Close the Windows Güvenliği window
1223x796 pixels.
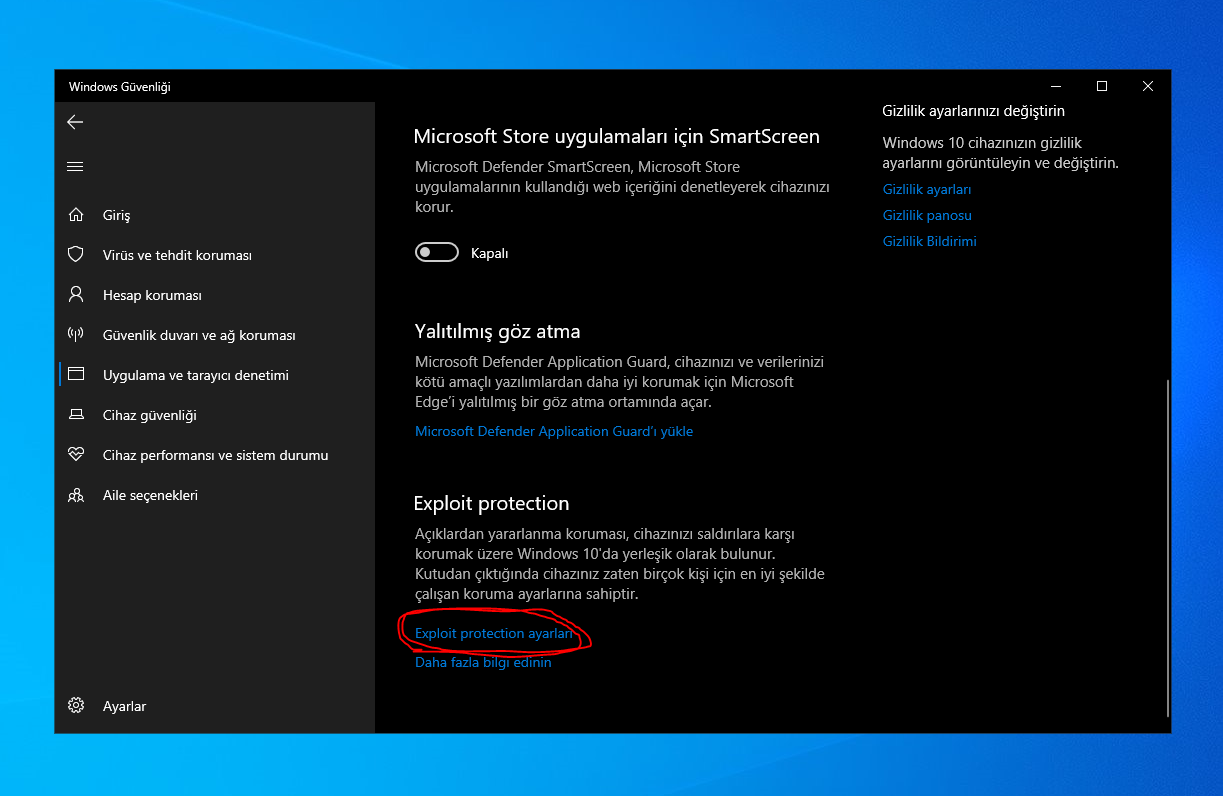tap(1148, 86)
